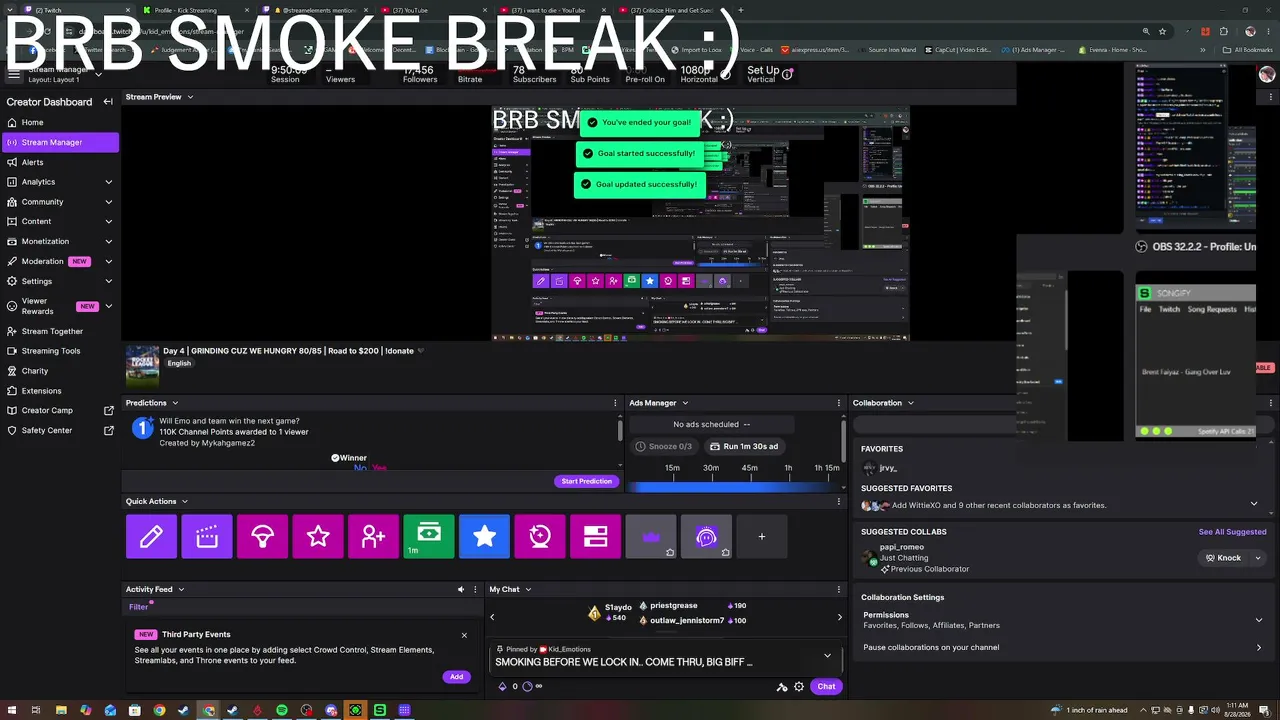Go to Home in the sidebar

coord(60,122)
